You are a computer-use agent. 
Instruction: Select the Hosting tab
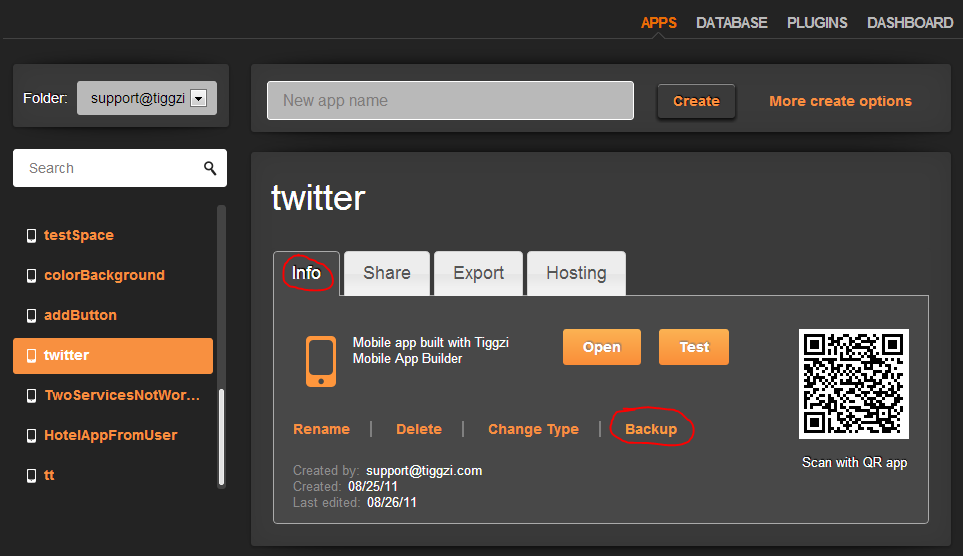coord(576,273)
